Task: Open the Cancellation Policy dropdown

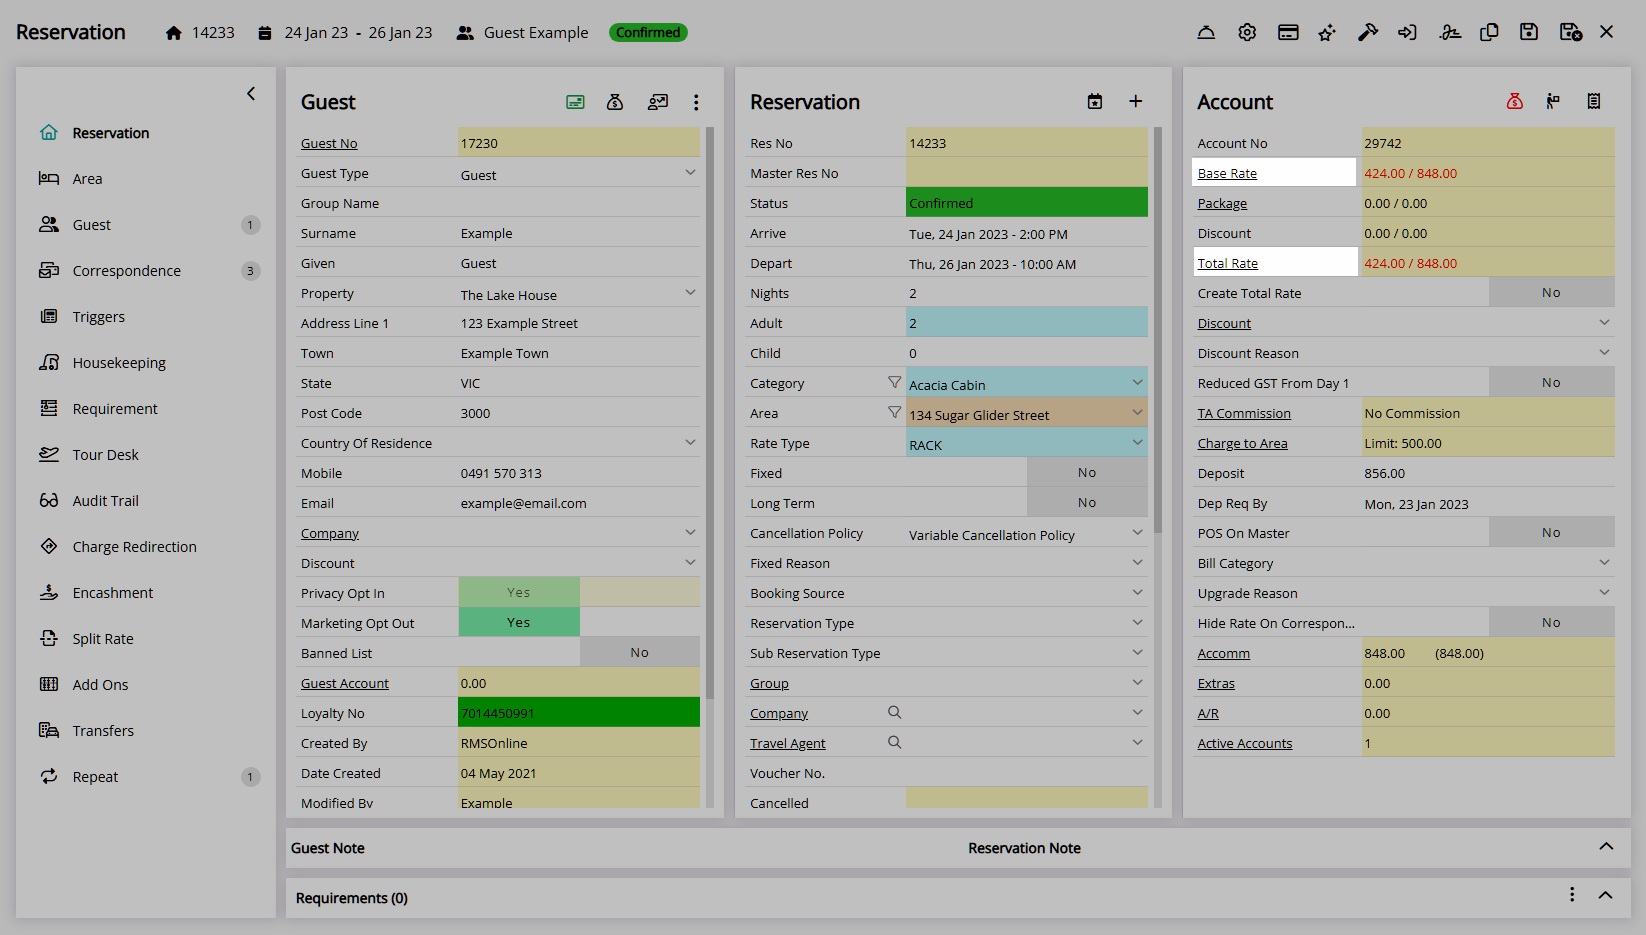Action: [1137, 532]
